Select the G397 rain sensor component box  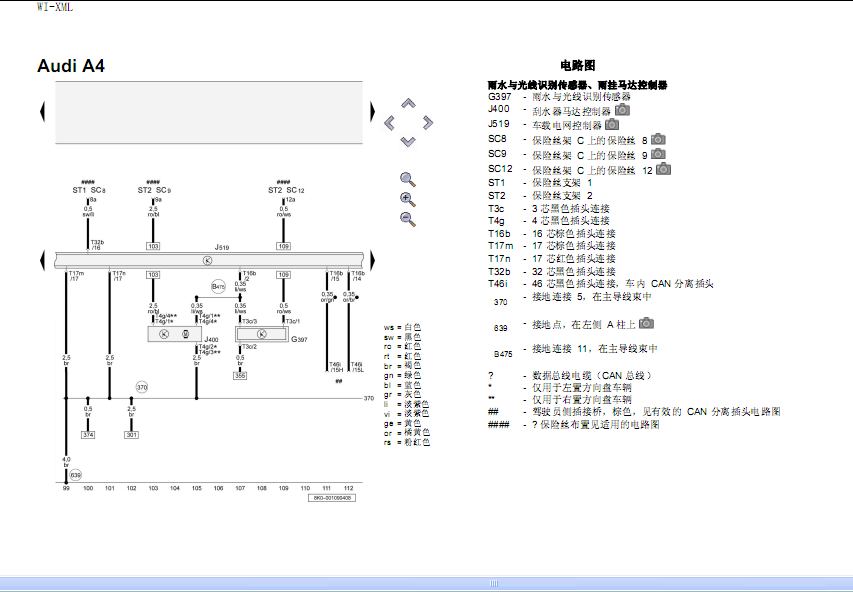[x=262, y=334]
